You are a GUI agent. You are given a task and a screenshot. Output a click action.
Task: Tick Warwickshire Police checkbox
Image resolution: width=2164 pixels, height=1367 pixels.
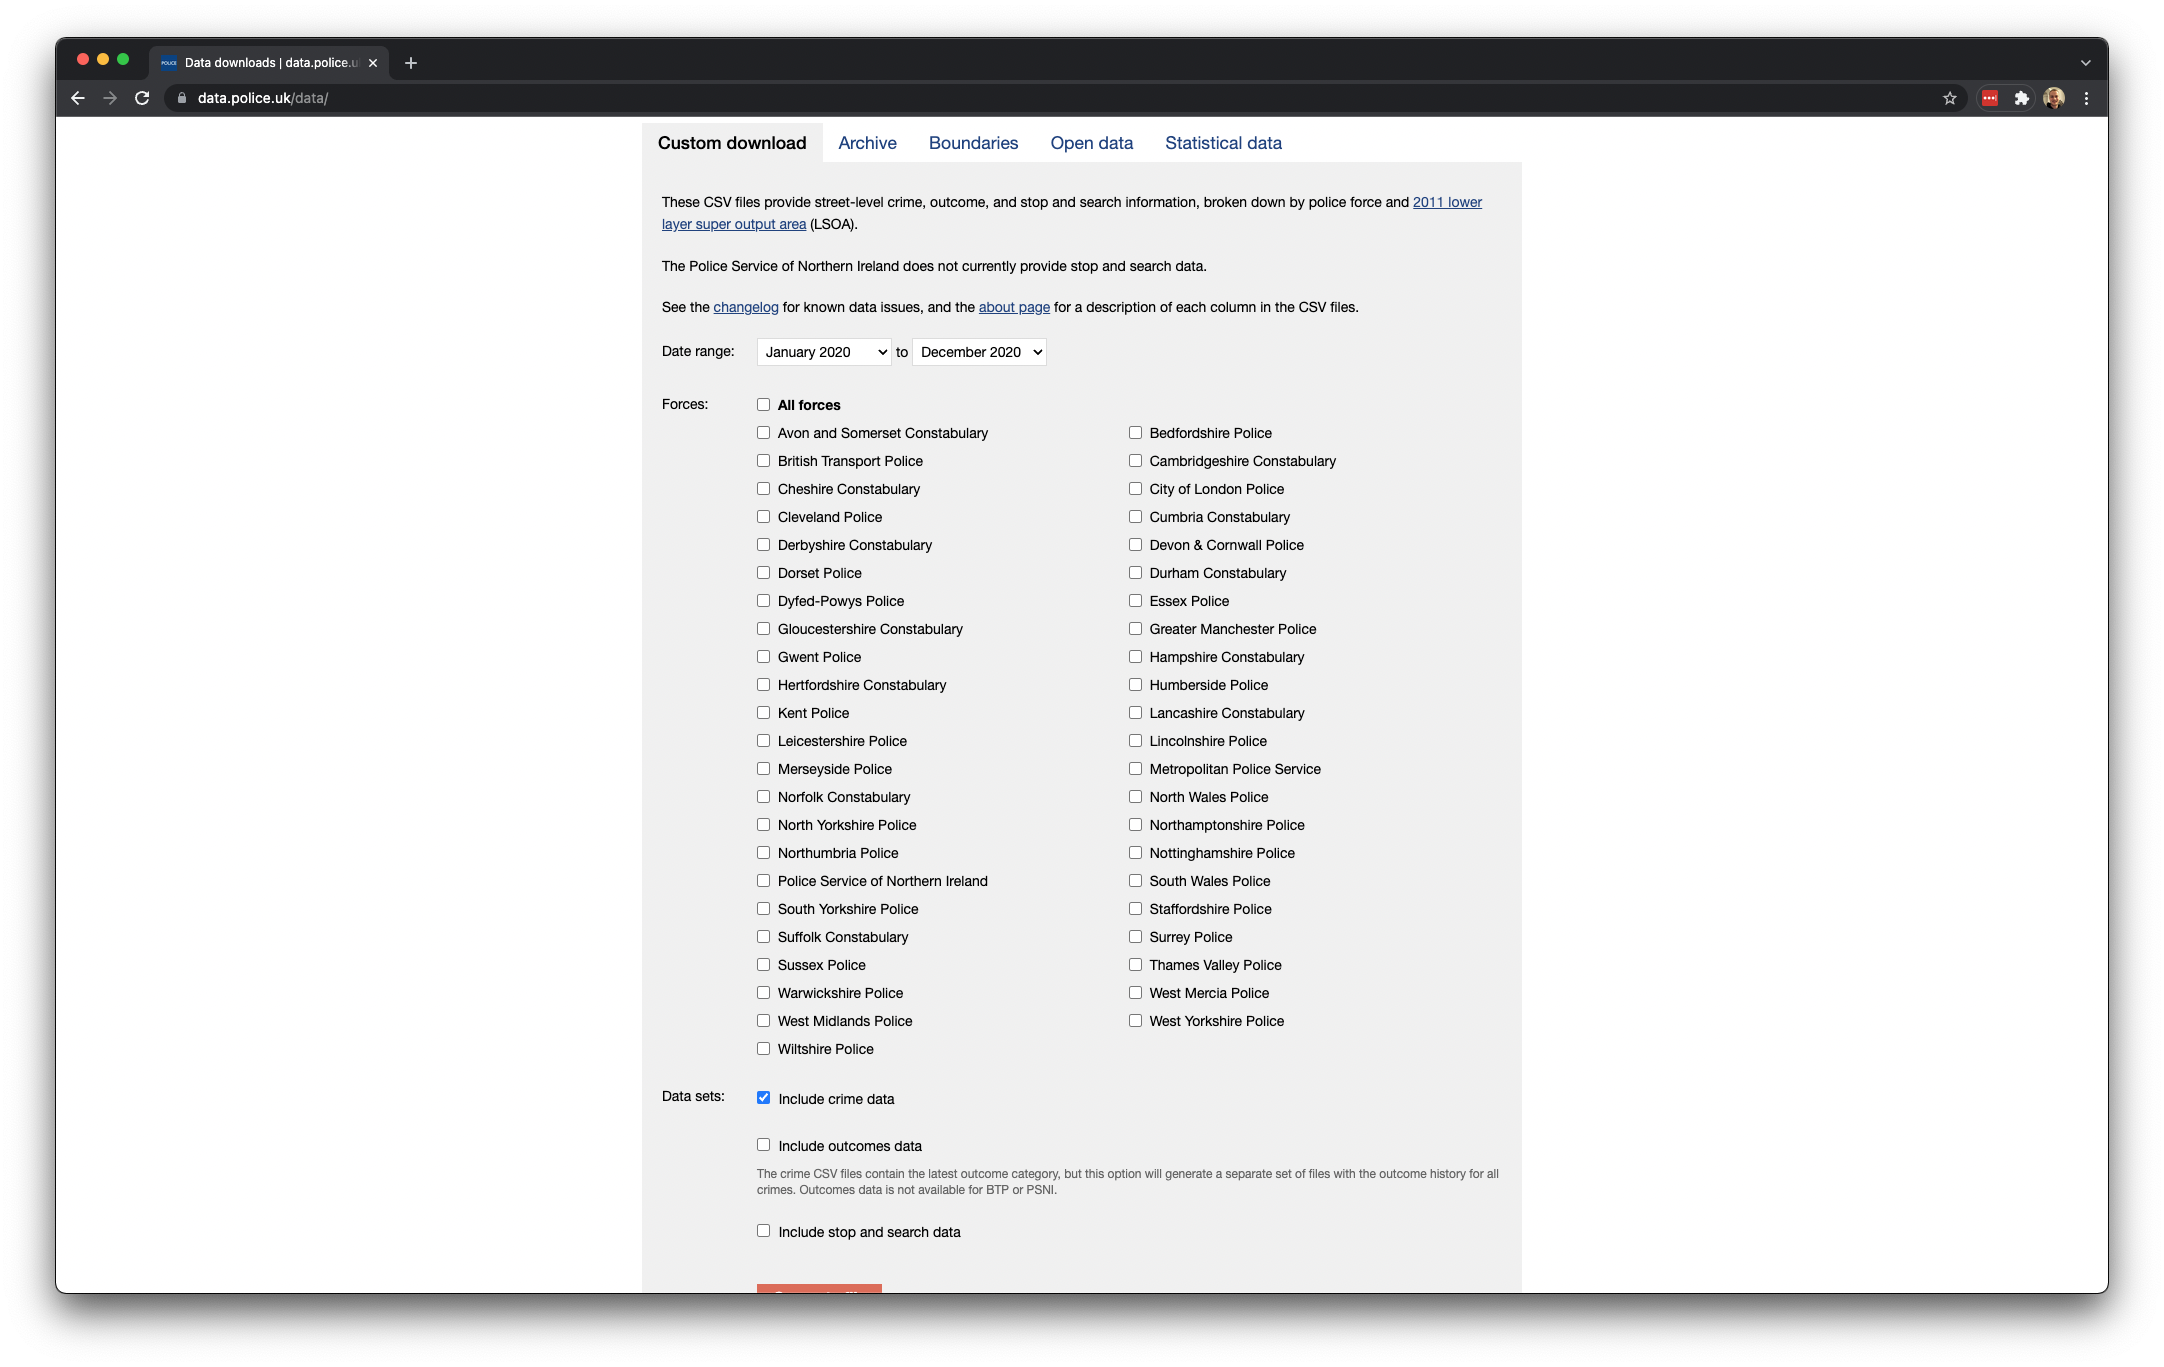click(x=763, y=993)
